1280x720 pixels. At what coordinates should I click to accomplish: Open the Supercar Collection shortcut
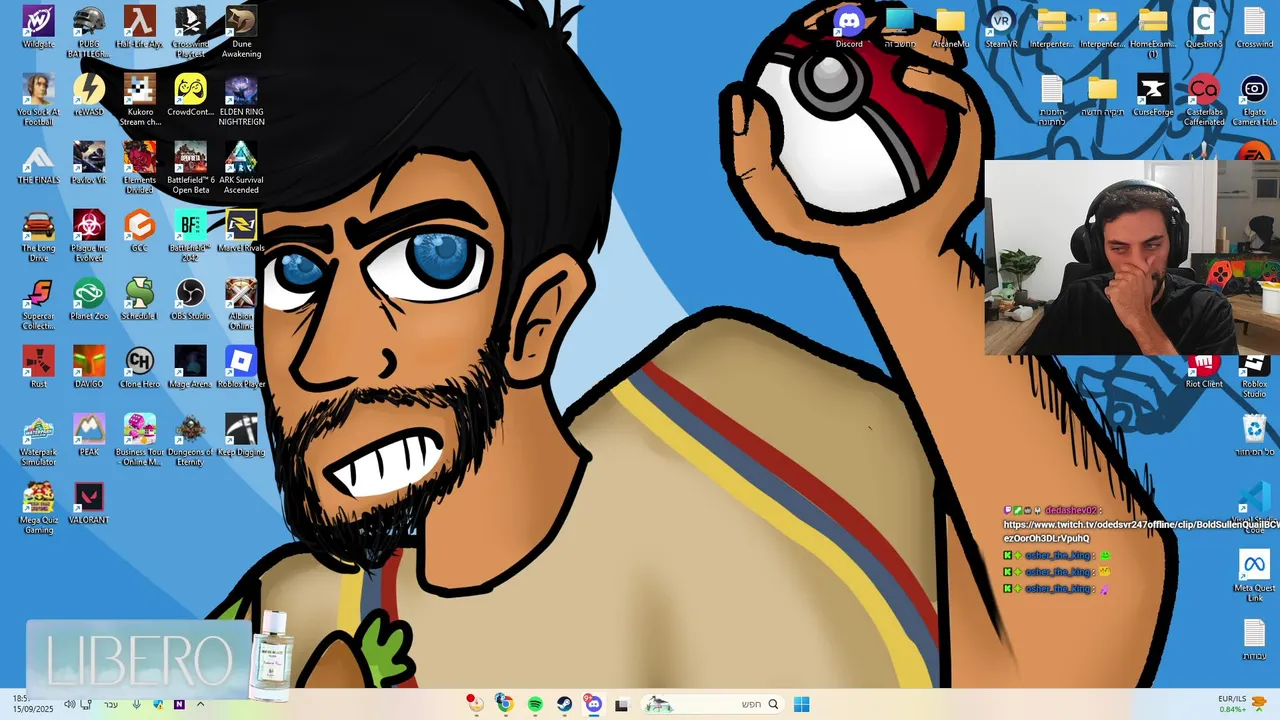(38, 304)
